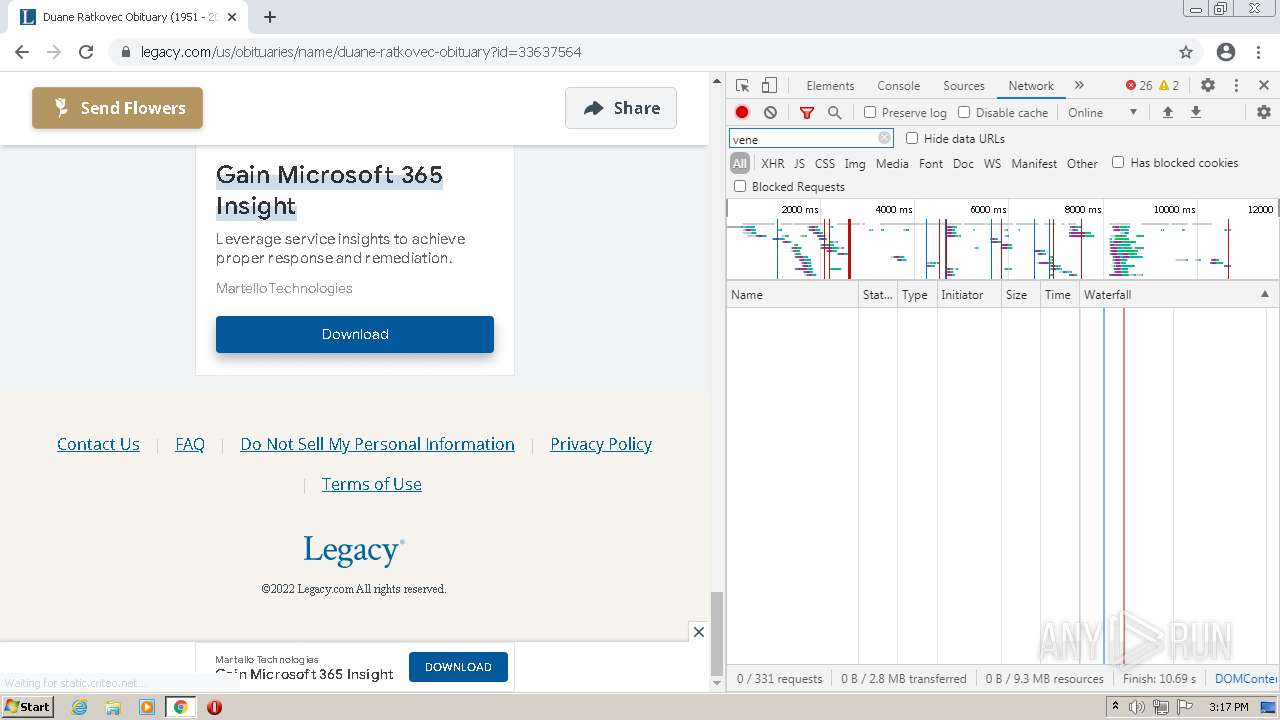Open the Contact Us link
The width and height of the screenshot is (1280, 720).
(x=98, y=444)
